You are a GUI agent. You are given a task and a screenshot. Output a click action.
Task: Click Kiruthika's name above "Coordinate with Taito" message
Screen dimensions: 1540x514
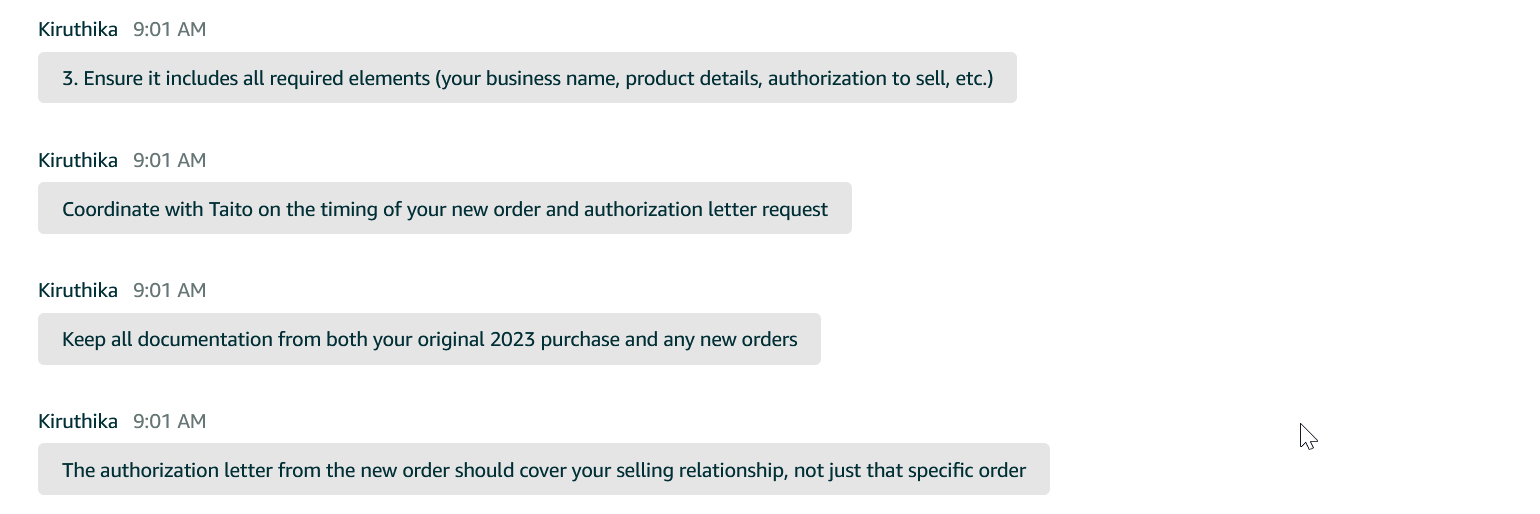point(78,160)
